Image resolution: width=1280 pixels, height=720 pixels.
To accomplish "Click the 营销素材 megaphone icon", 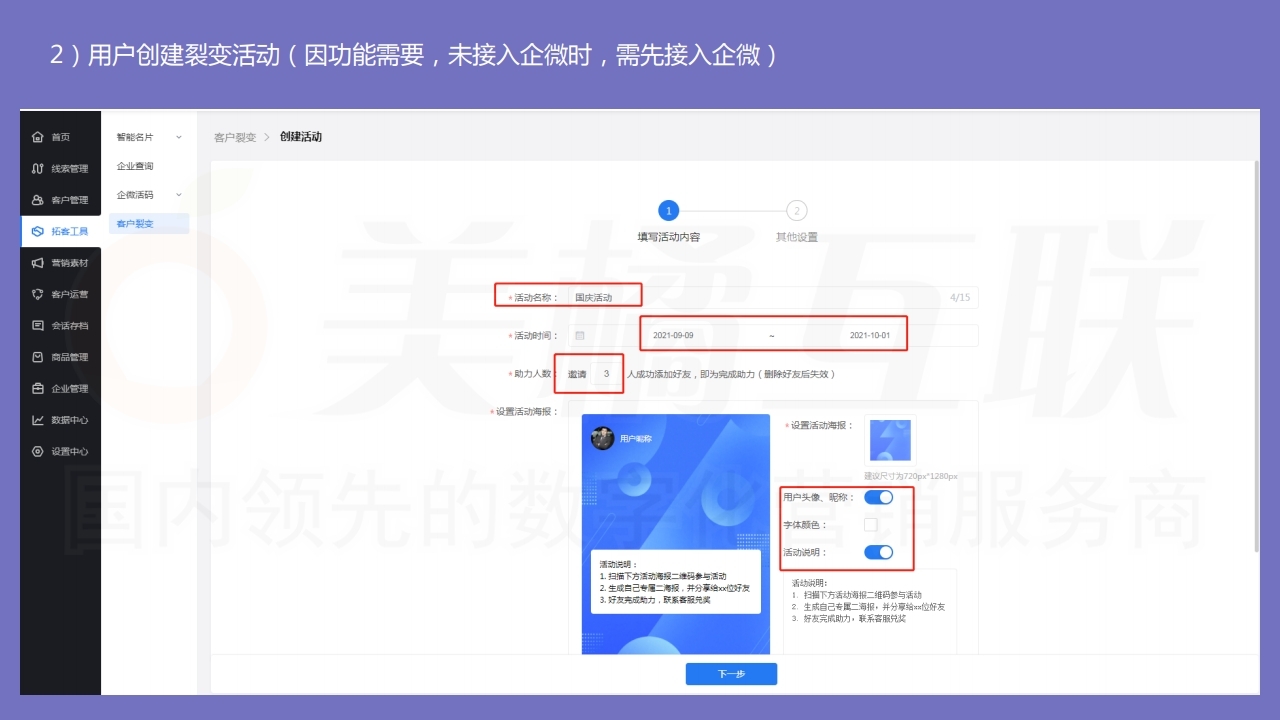I will pos(38,263).
